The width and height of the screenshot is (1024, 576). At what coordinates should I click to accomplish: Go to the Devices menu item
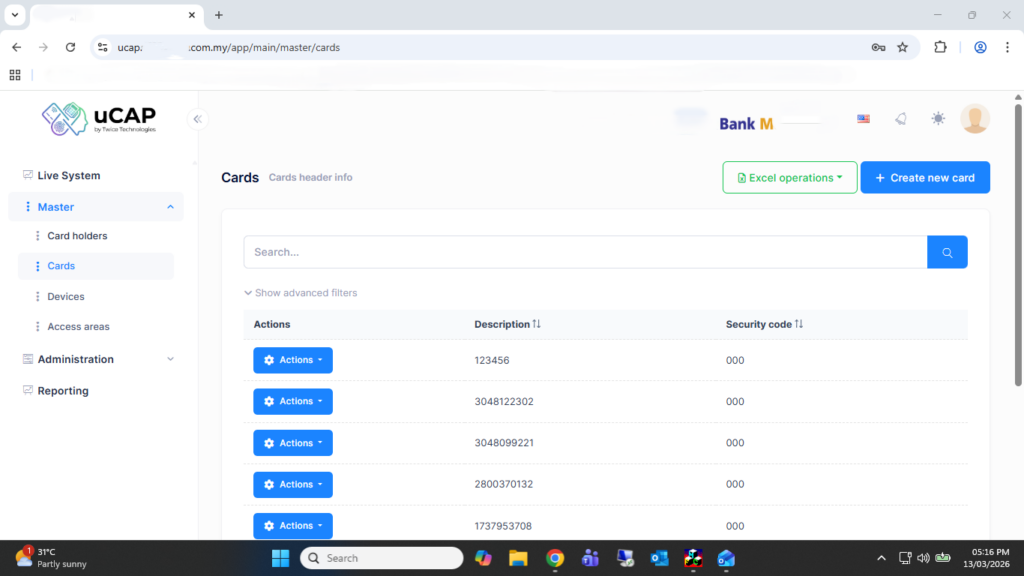click(x=66, y=297)
